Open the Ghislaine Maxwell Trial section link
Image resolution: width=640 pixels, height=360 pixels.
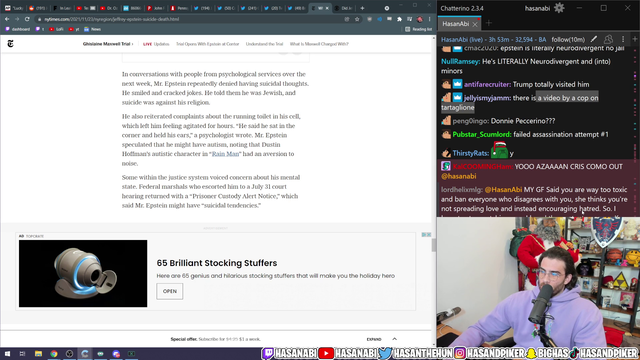click(108, 44)
